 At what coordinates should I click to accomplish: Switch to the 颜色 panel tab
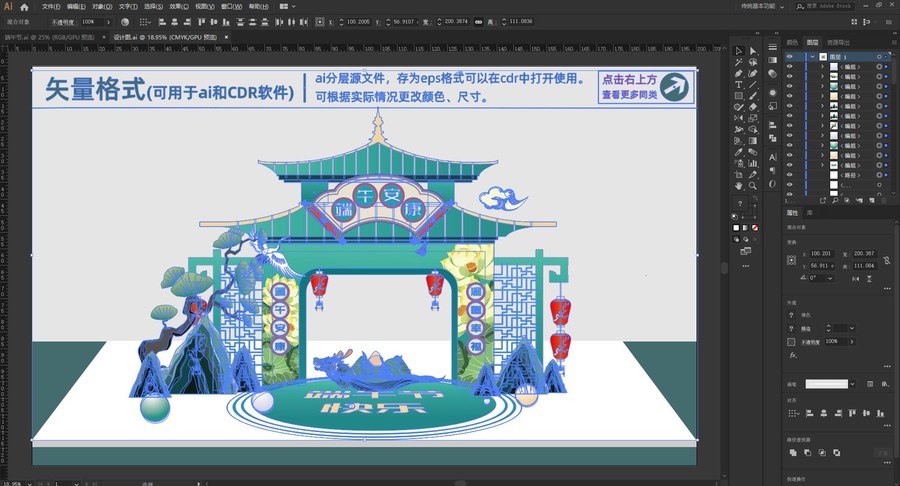click(793, 42)
